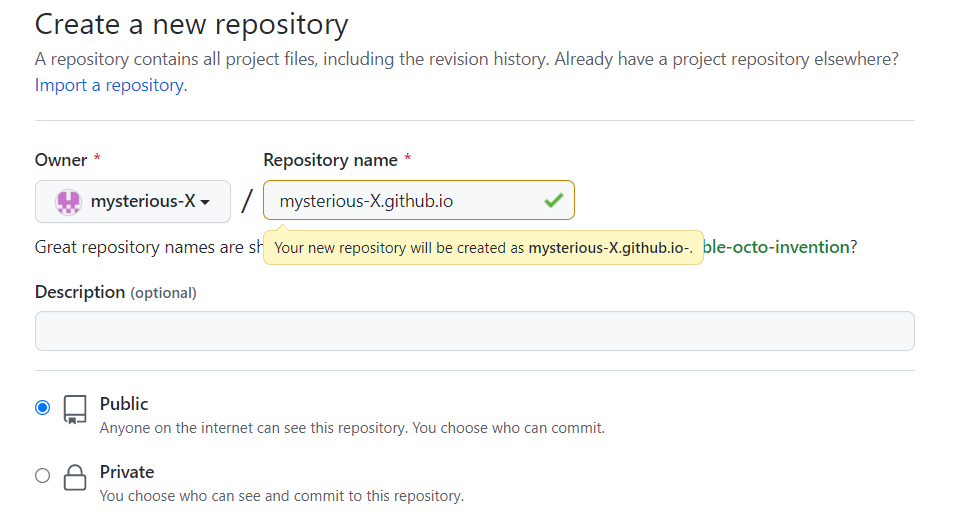Open the Owner dropdown mysterious-X
This screenshot has width=973, height=518.
(133, 201)
